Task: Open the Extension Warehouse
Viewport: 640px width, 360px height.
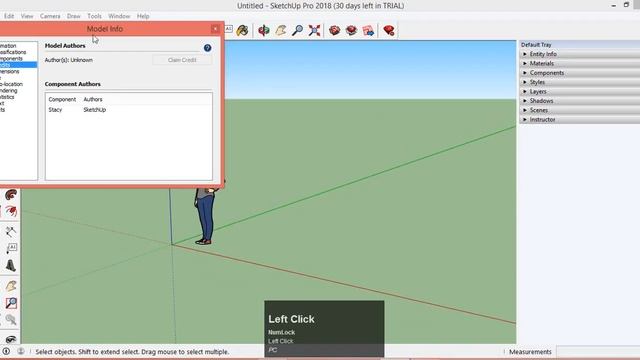Action: (351, 31)
